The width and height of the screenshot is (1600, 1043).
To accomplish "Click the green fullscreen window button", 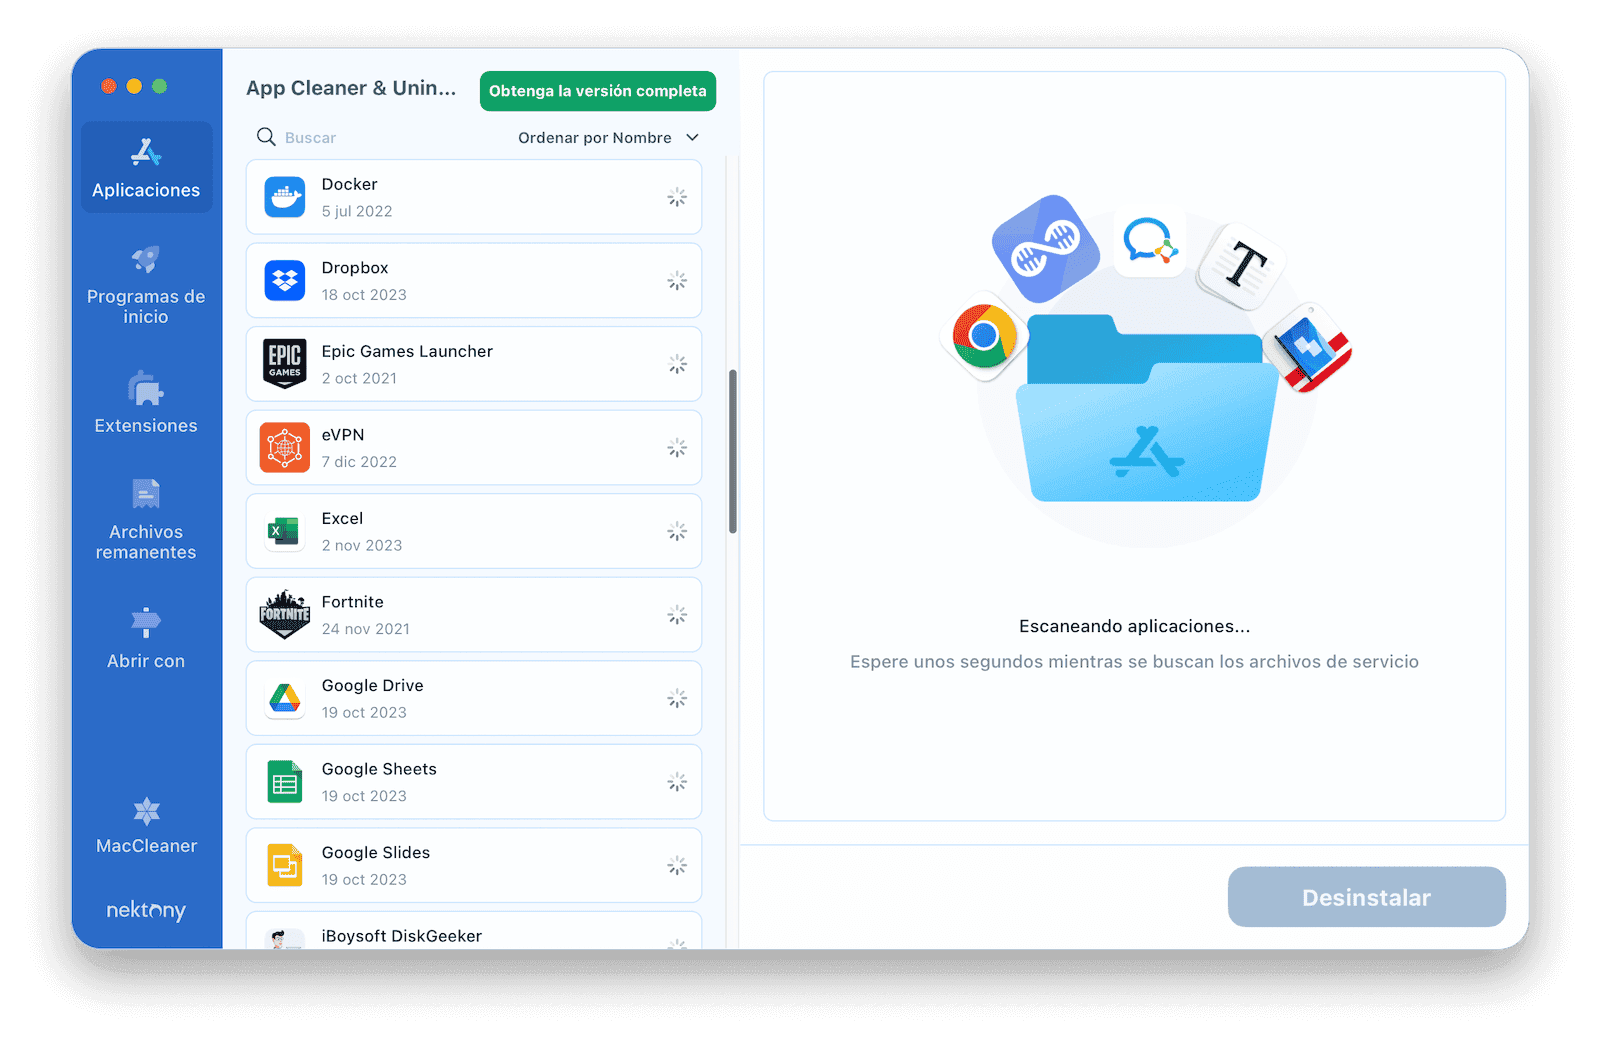I will (160, 86).
